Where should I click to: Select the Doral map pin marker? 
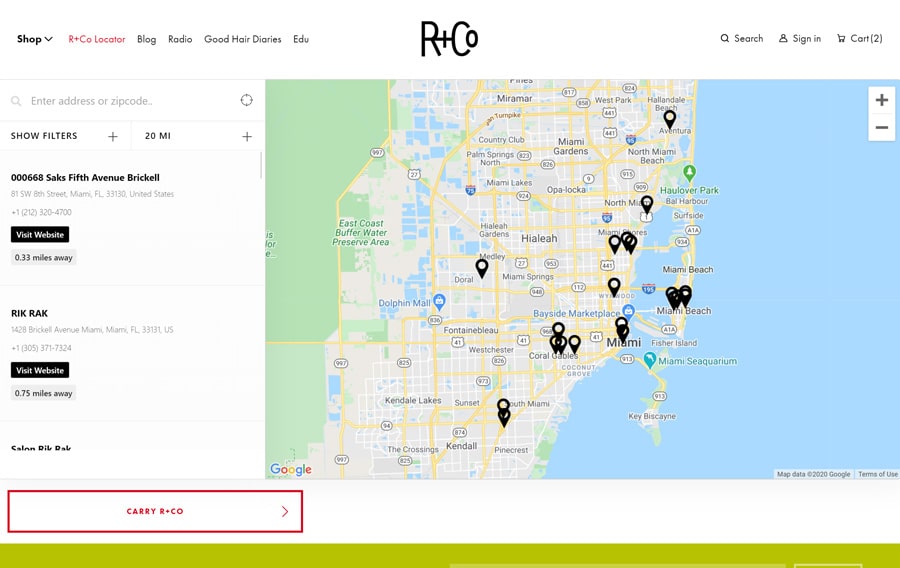pos(482,267)
